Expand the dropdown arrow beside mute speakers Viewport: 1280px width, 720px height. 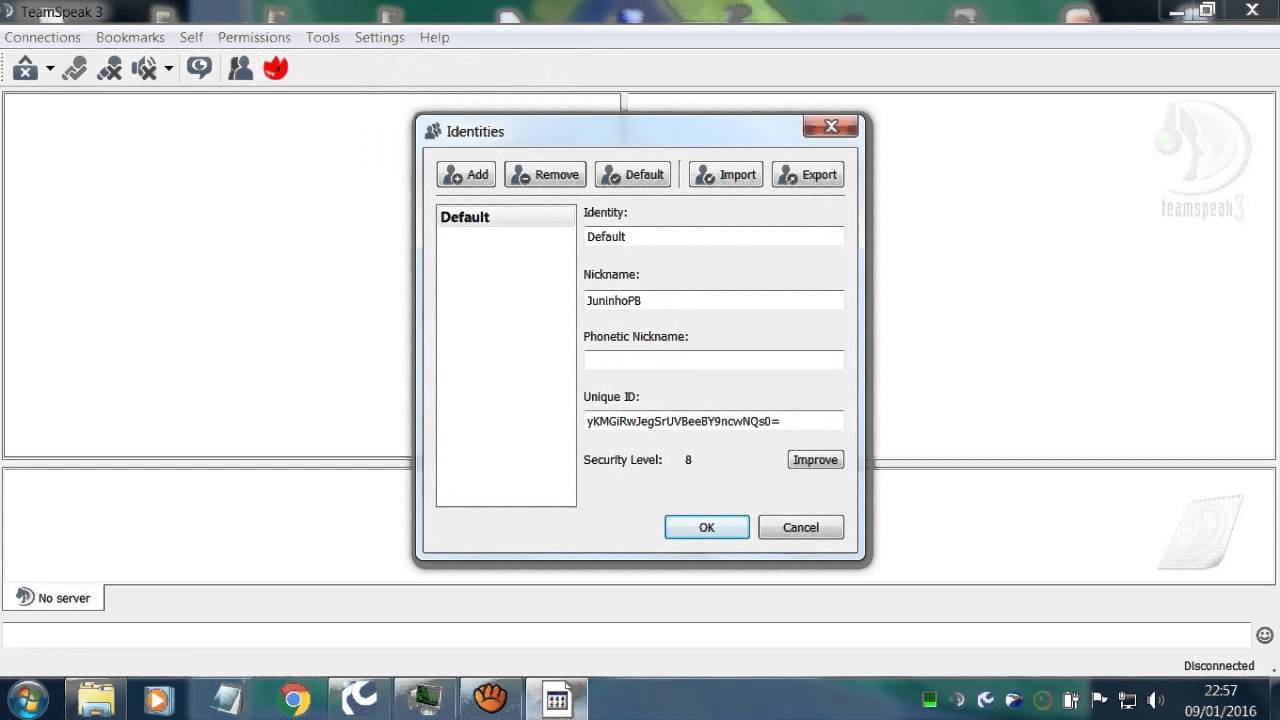[169, 68]
